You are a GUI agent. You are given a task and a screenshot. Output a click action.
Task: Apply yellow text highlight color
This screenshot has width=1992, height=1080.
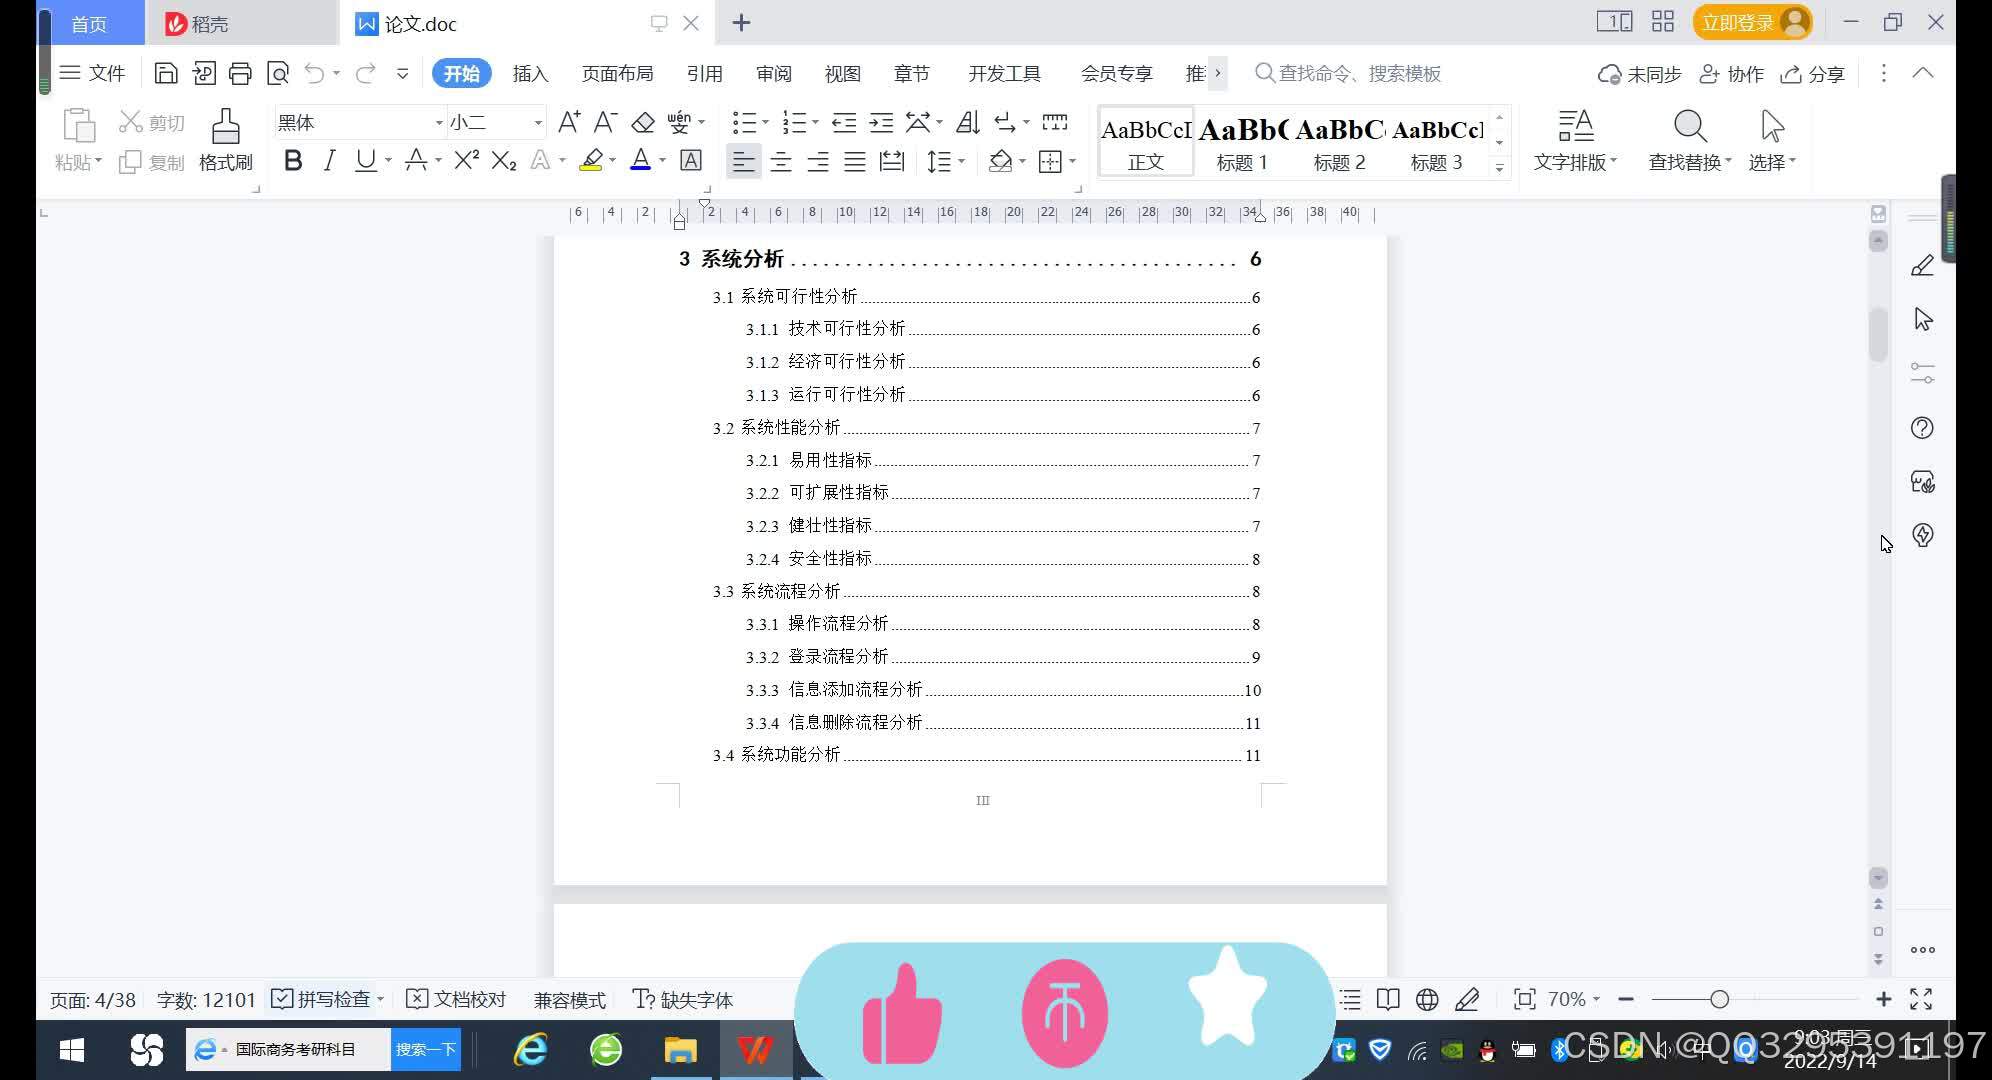pos(591,160)
